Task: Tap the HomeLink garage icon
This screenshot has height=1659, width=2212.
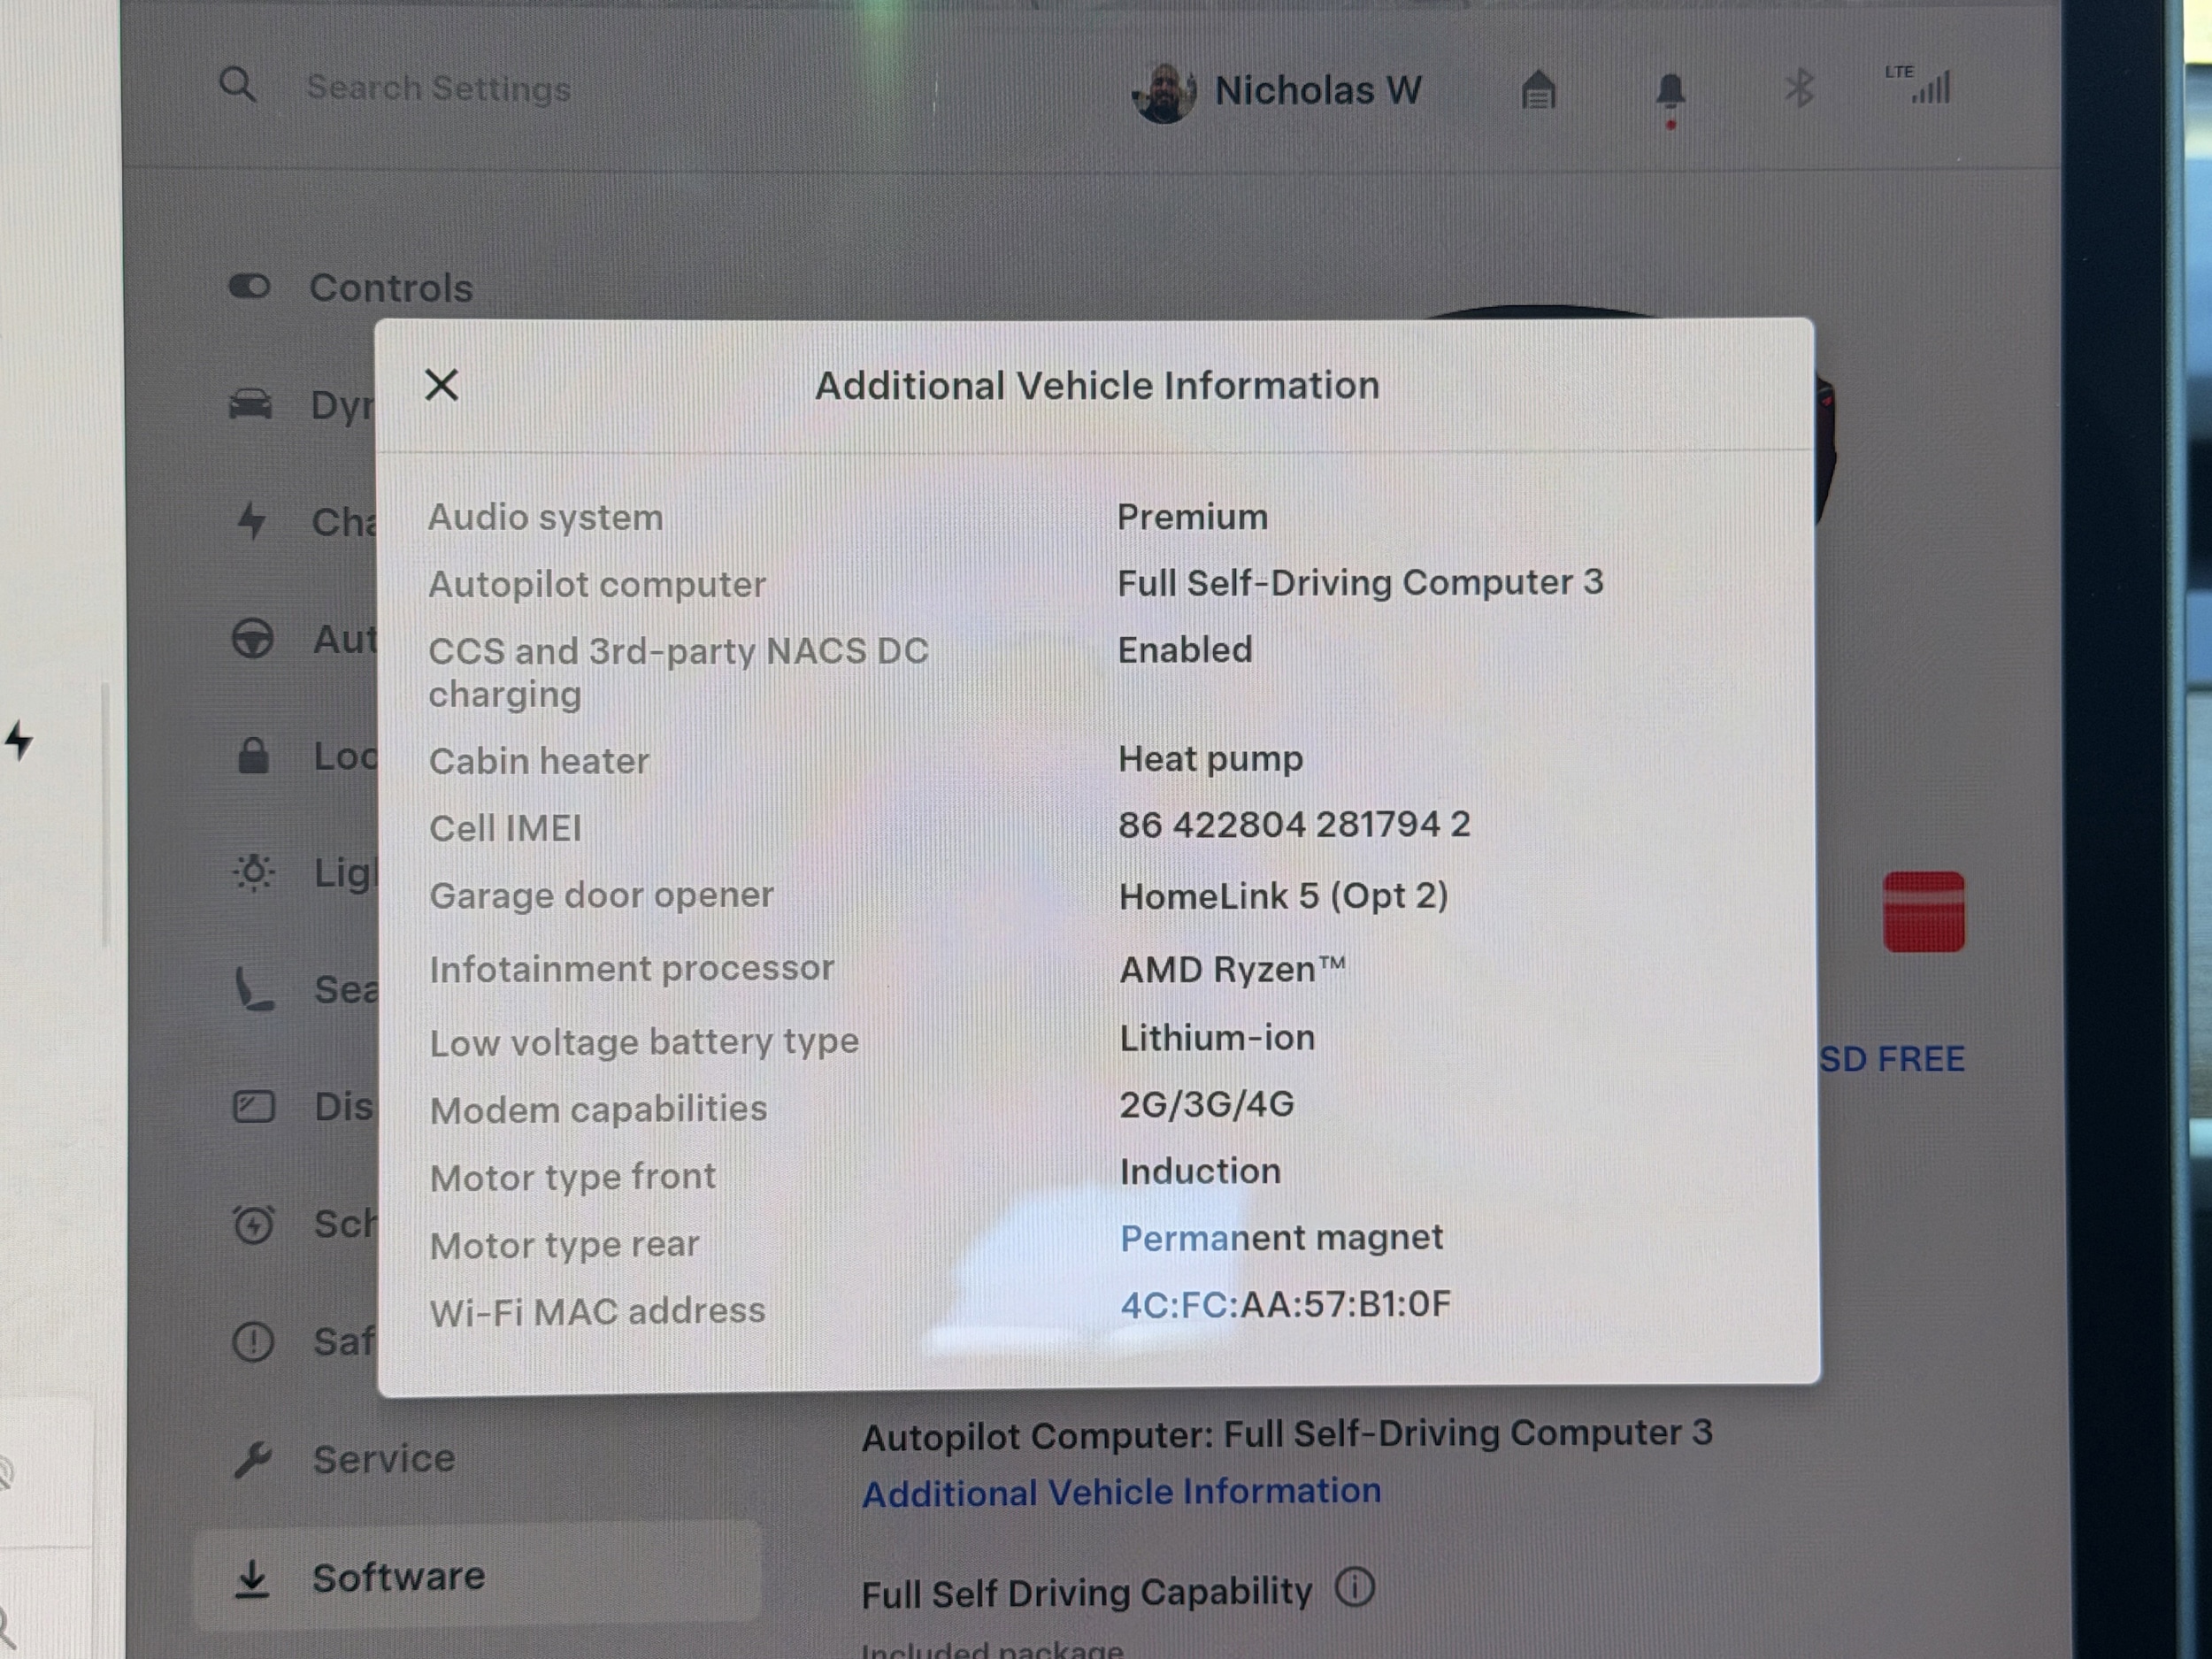Action: click(1538, 91)
